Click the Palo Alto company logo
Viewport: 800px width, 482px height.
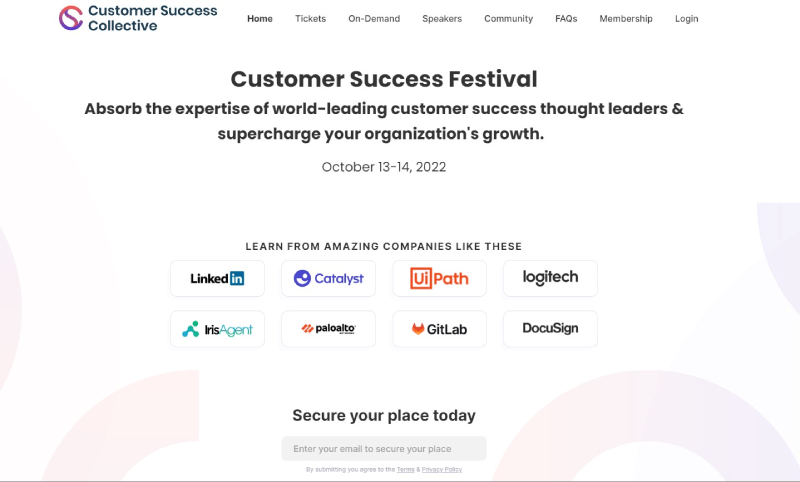328,329
